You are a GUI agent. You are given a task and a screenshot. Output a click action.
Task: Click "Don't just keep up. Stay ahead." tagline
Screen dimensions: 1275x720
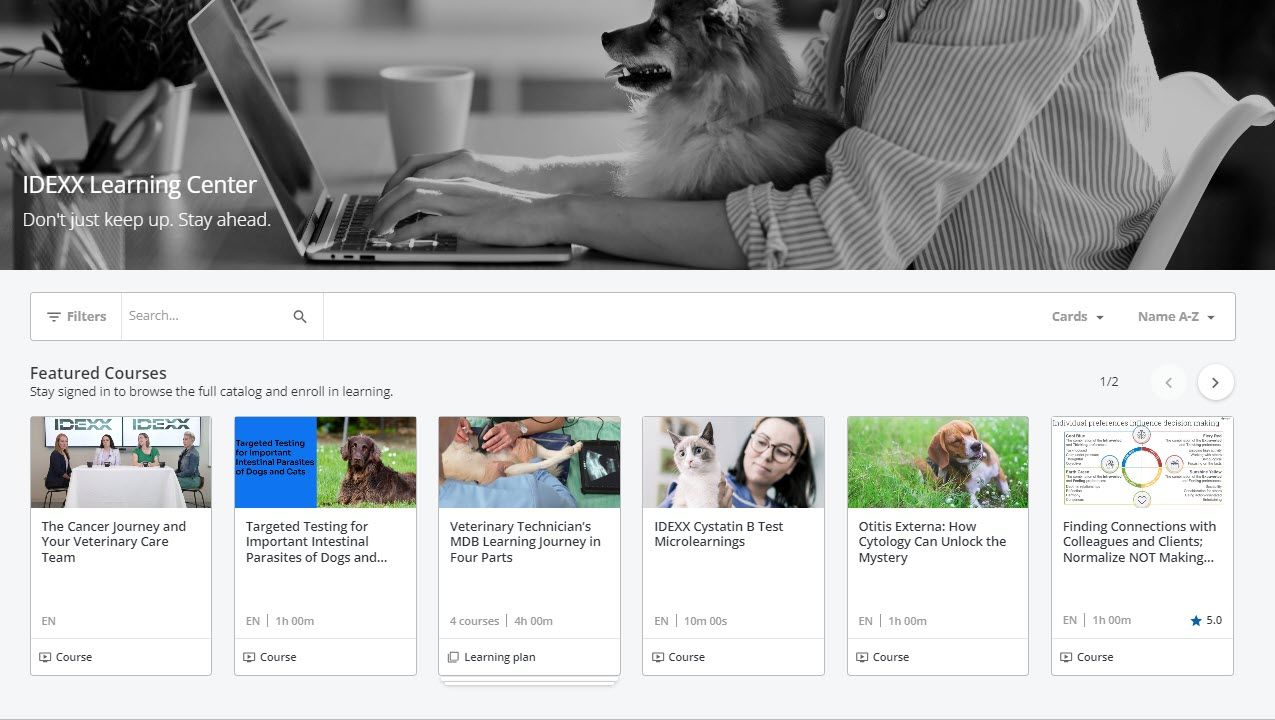pyautogui.click(x=147, y=219)
